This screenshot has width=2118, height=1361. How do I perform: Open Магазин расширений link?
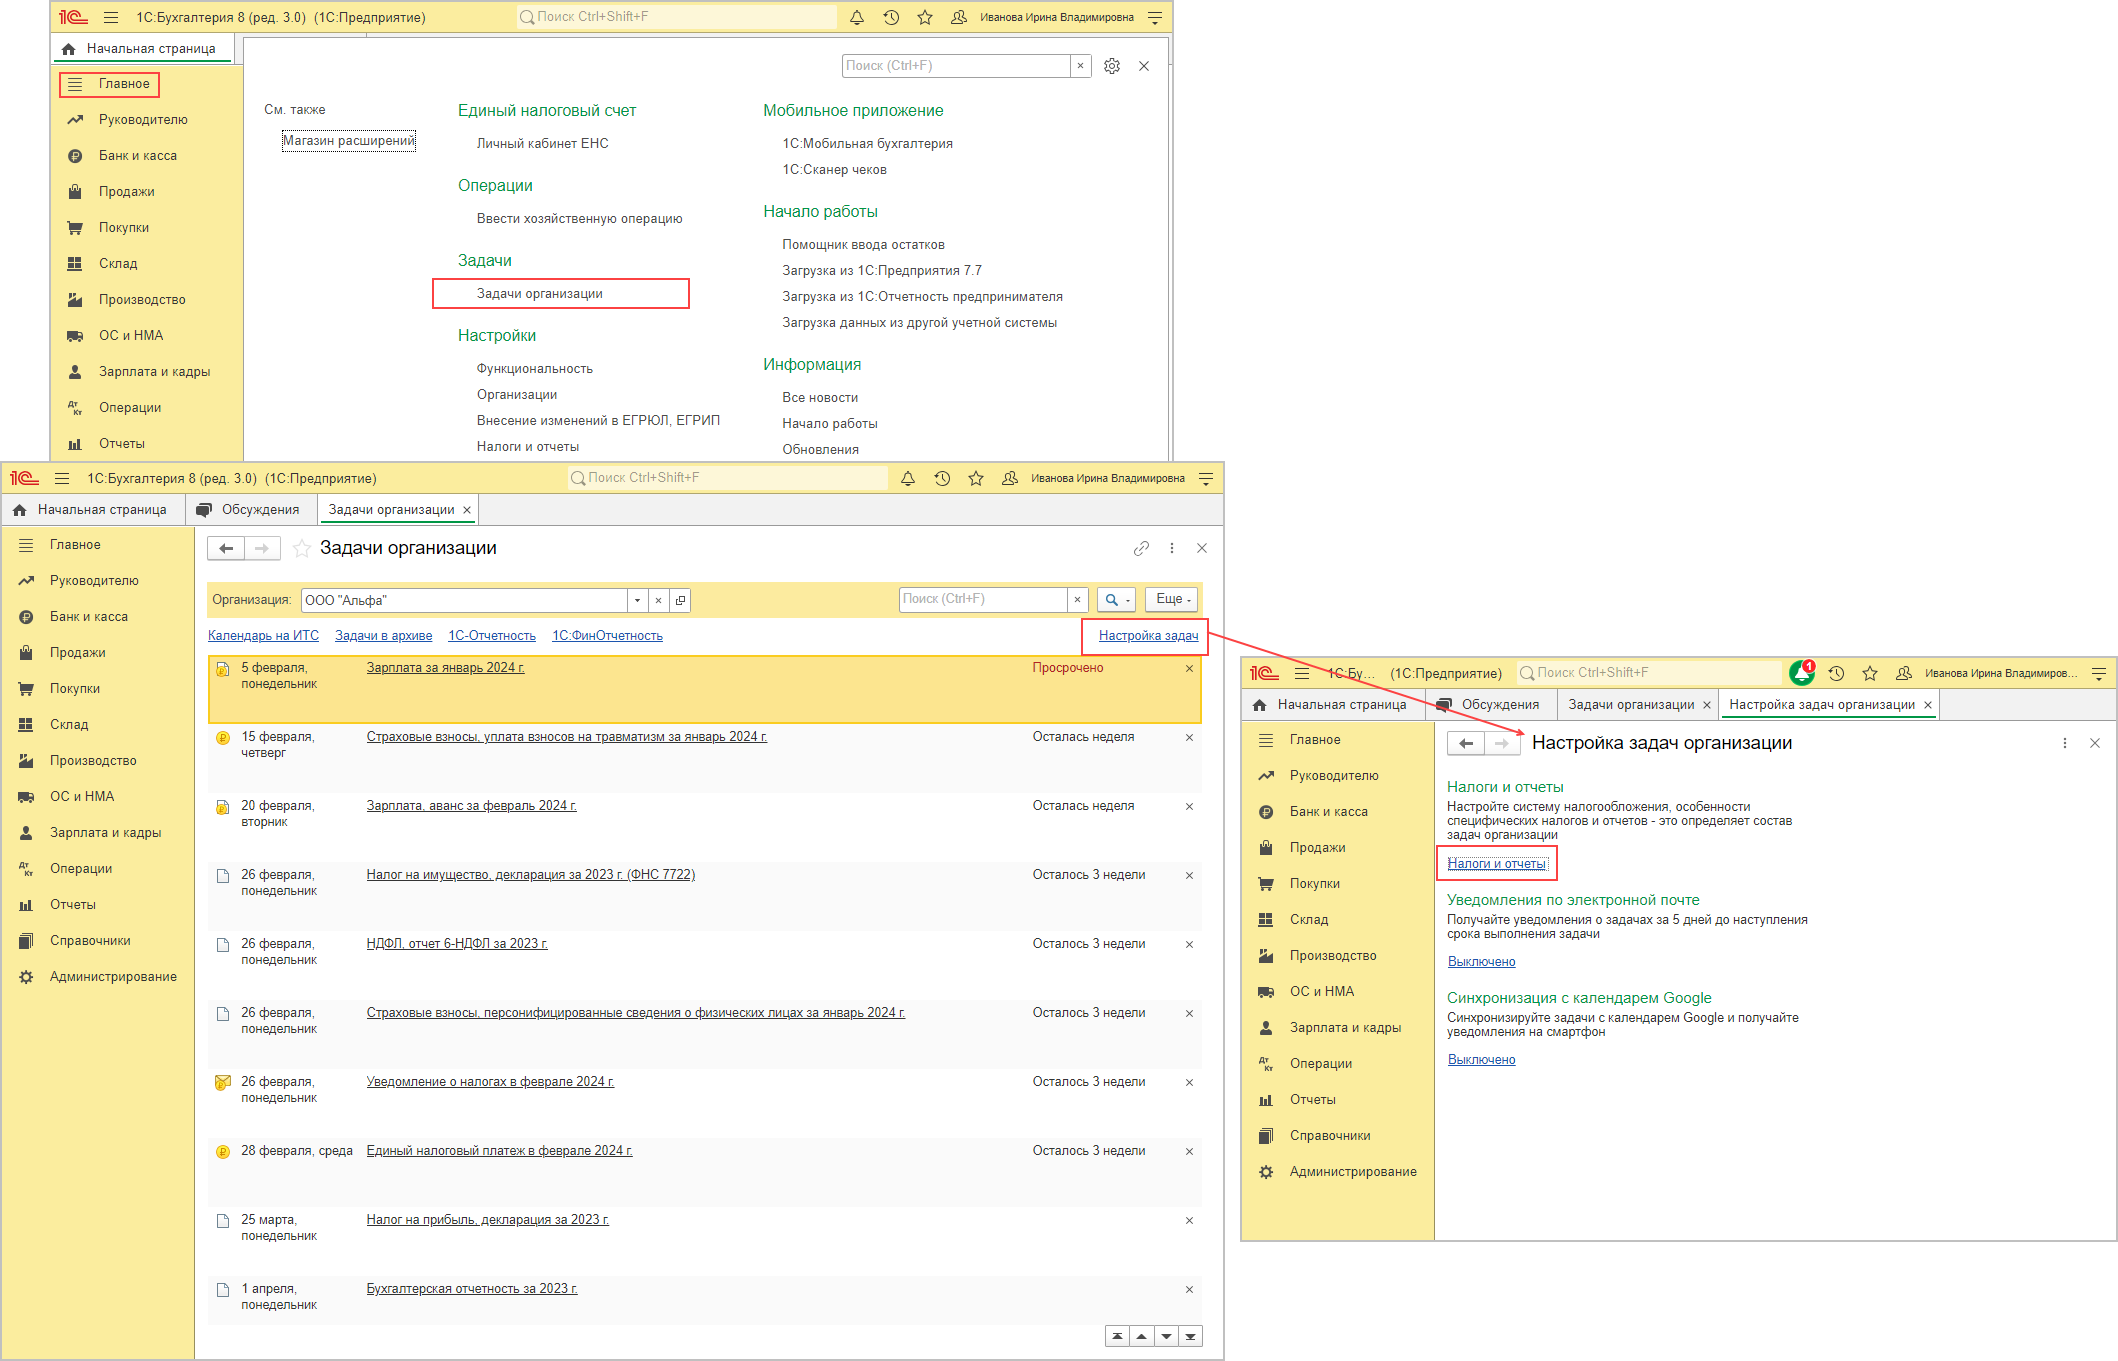348,141
